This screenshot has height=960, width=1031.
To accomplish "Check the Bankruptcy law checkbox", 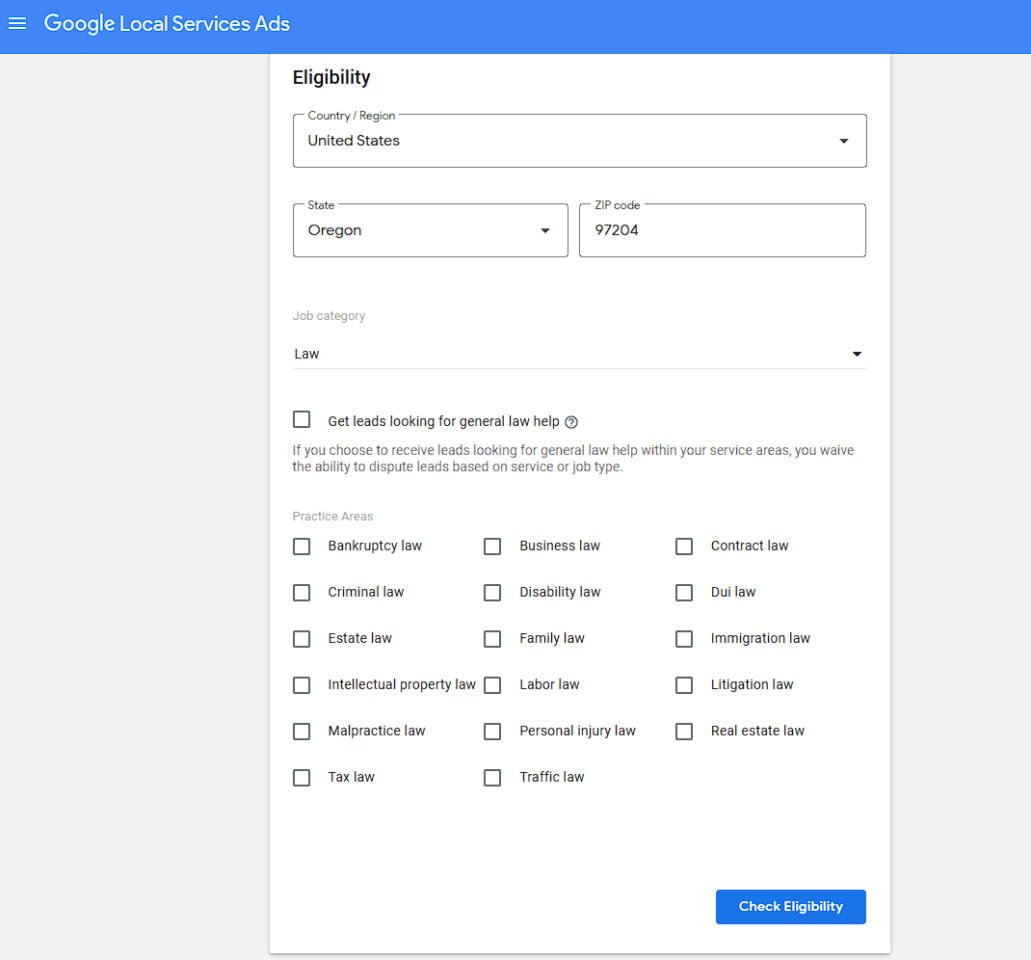I will pyautogui.click(x=302, y=547).
